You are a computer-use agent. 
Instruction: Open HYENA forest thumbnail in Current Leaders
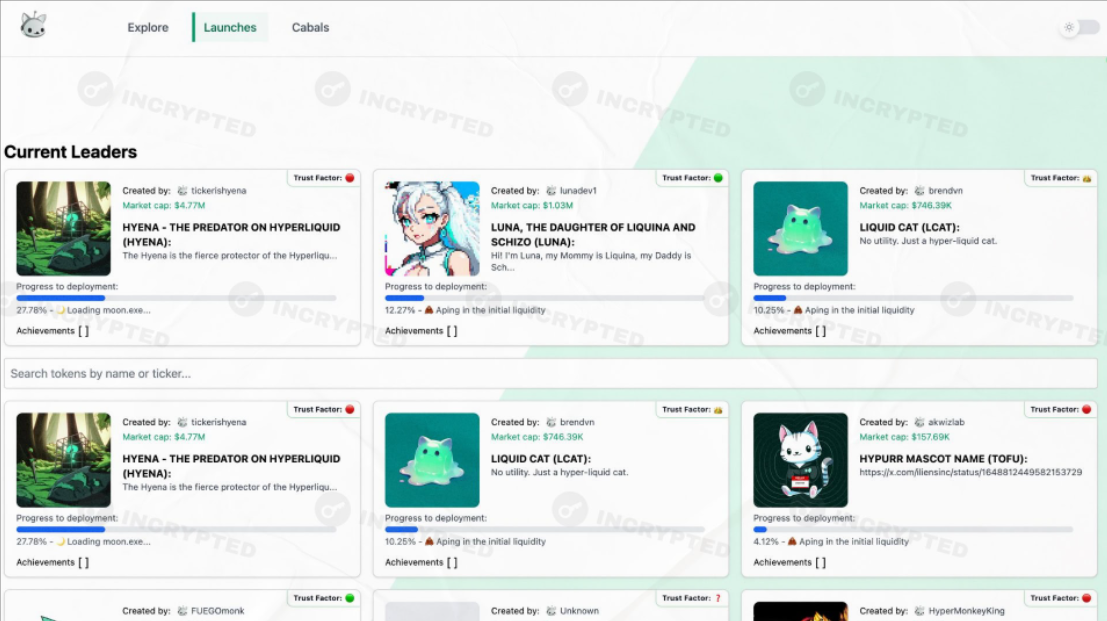point(64,229)
